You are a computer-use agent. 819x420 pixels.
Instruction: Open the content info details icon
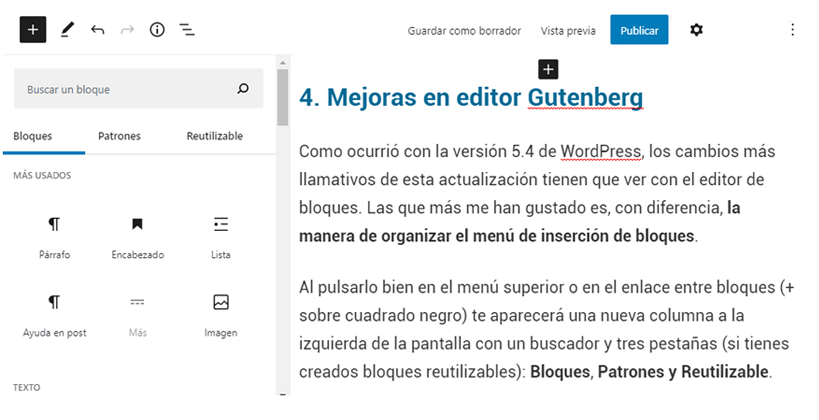click(157, 30)
